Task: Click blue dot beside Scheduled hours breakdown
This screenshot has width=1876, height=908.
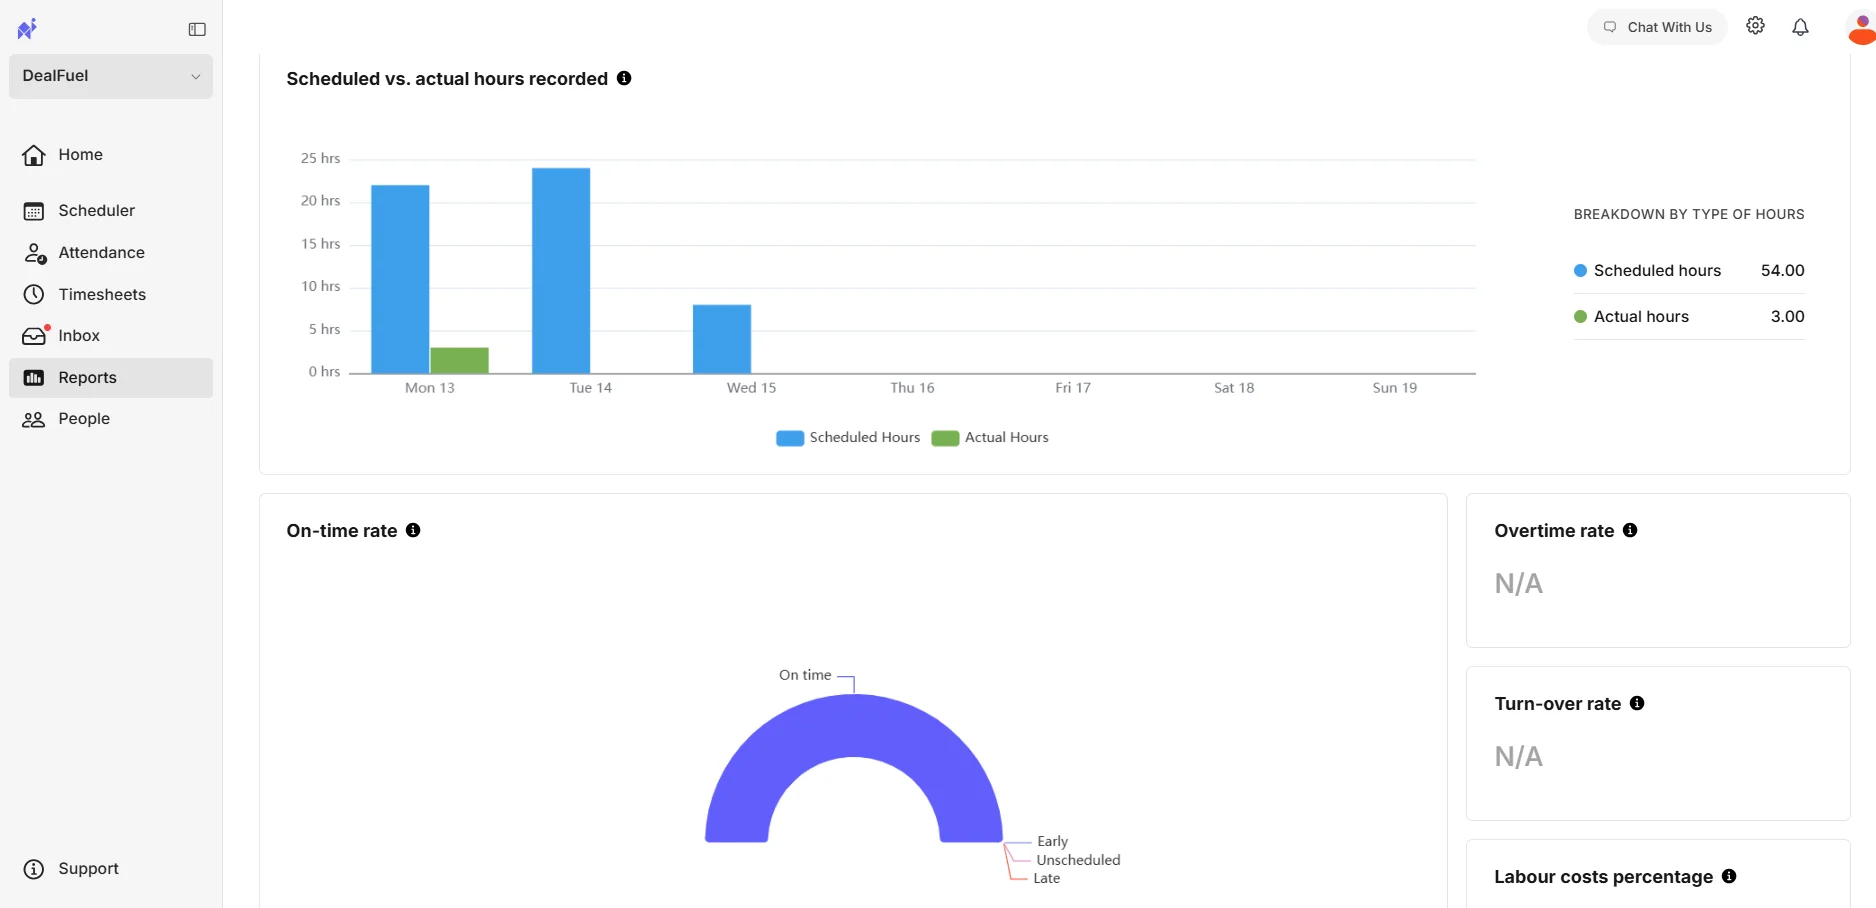Action: pyautogui.click(x=1581, y=271)
